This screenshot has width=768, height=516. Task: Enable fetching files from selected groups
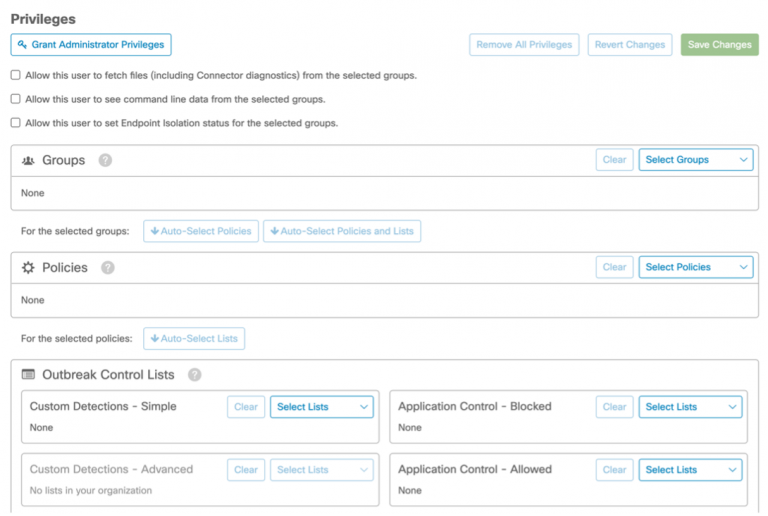pyautogui.click(x=15, y=75)
